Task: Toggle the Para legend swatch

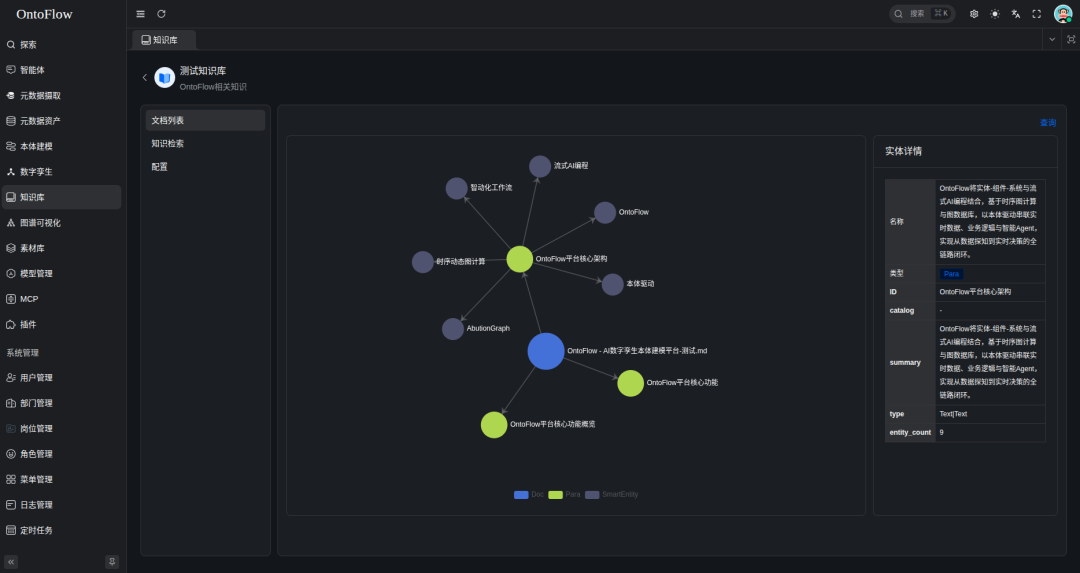Action: 555,494
